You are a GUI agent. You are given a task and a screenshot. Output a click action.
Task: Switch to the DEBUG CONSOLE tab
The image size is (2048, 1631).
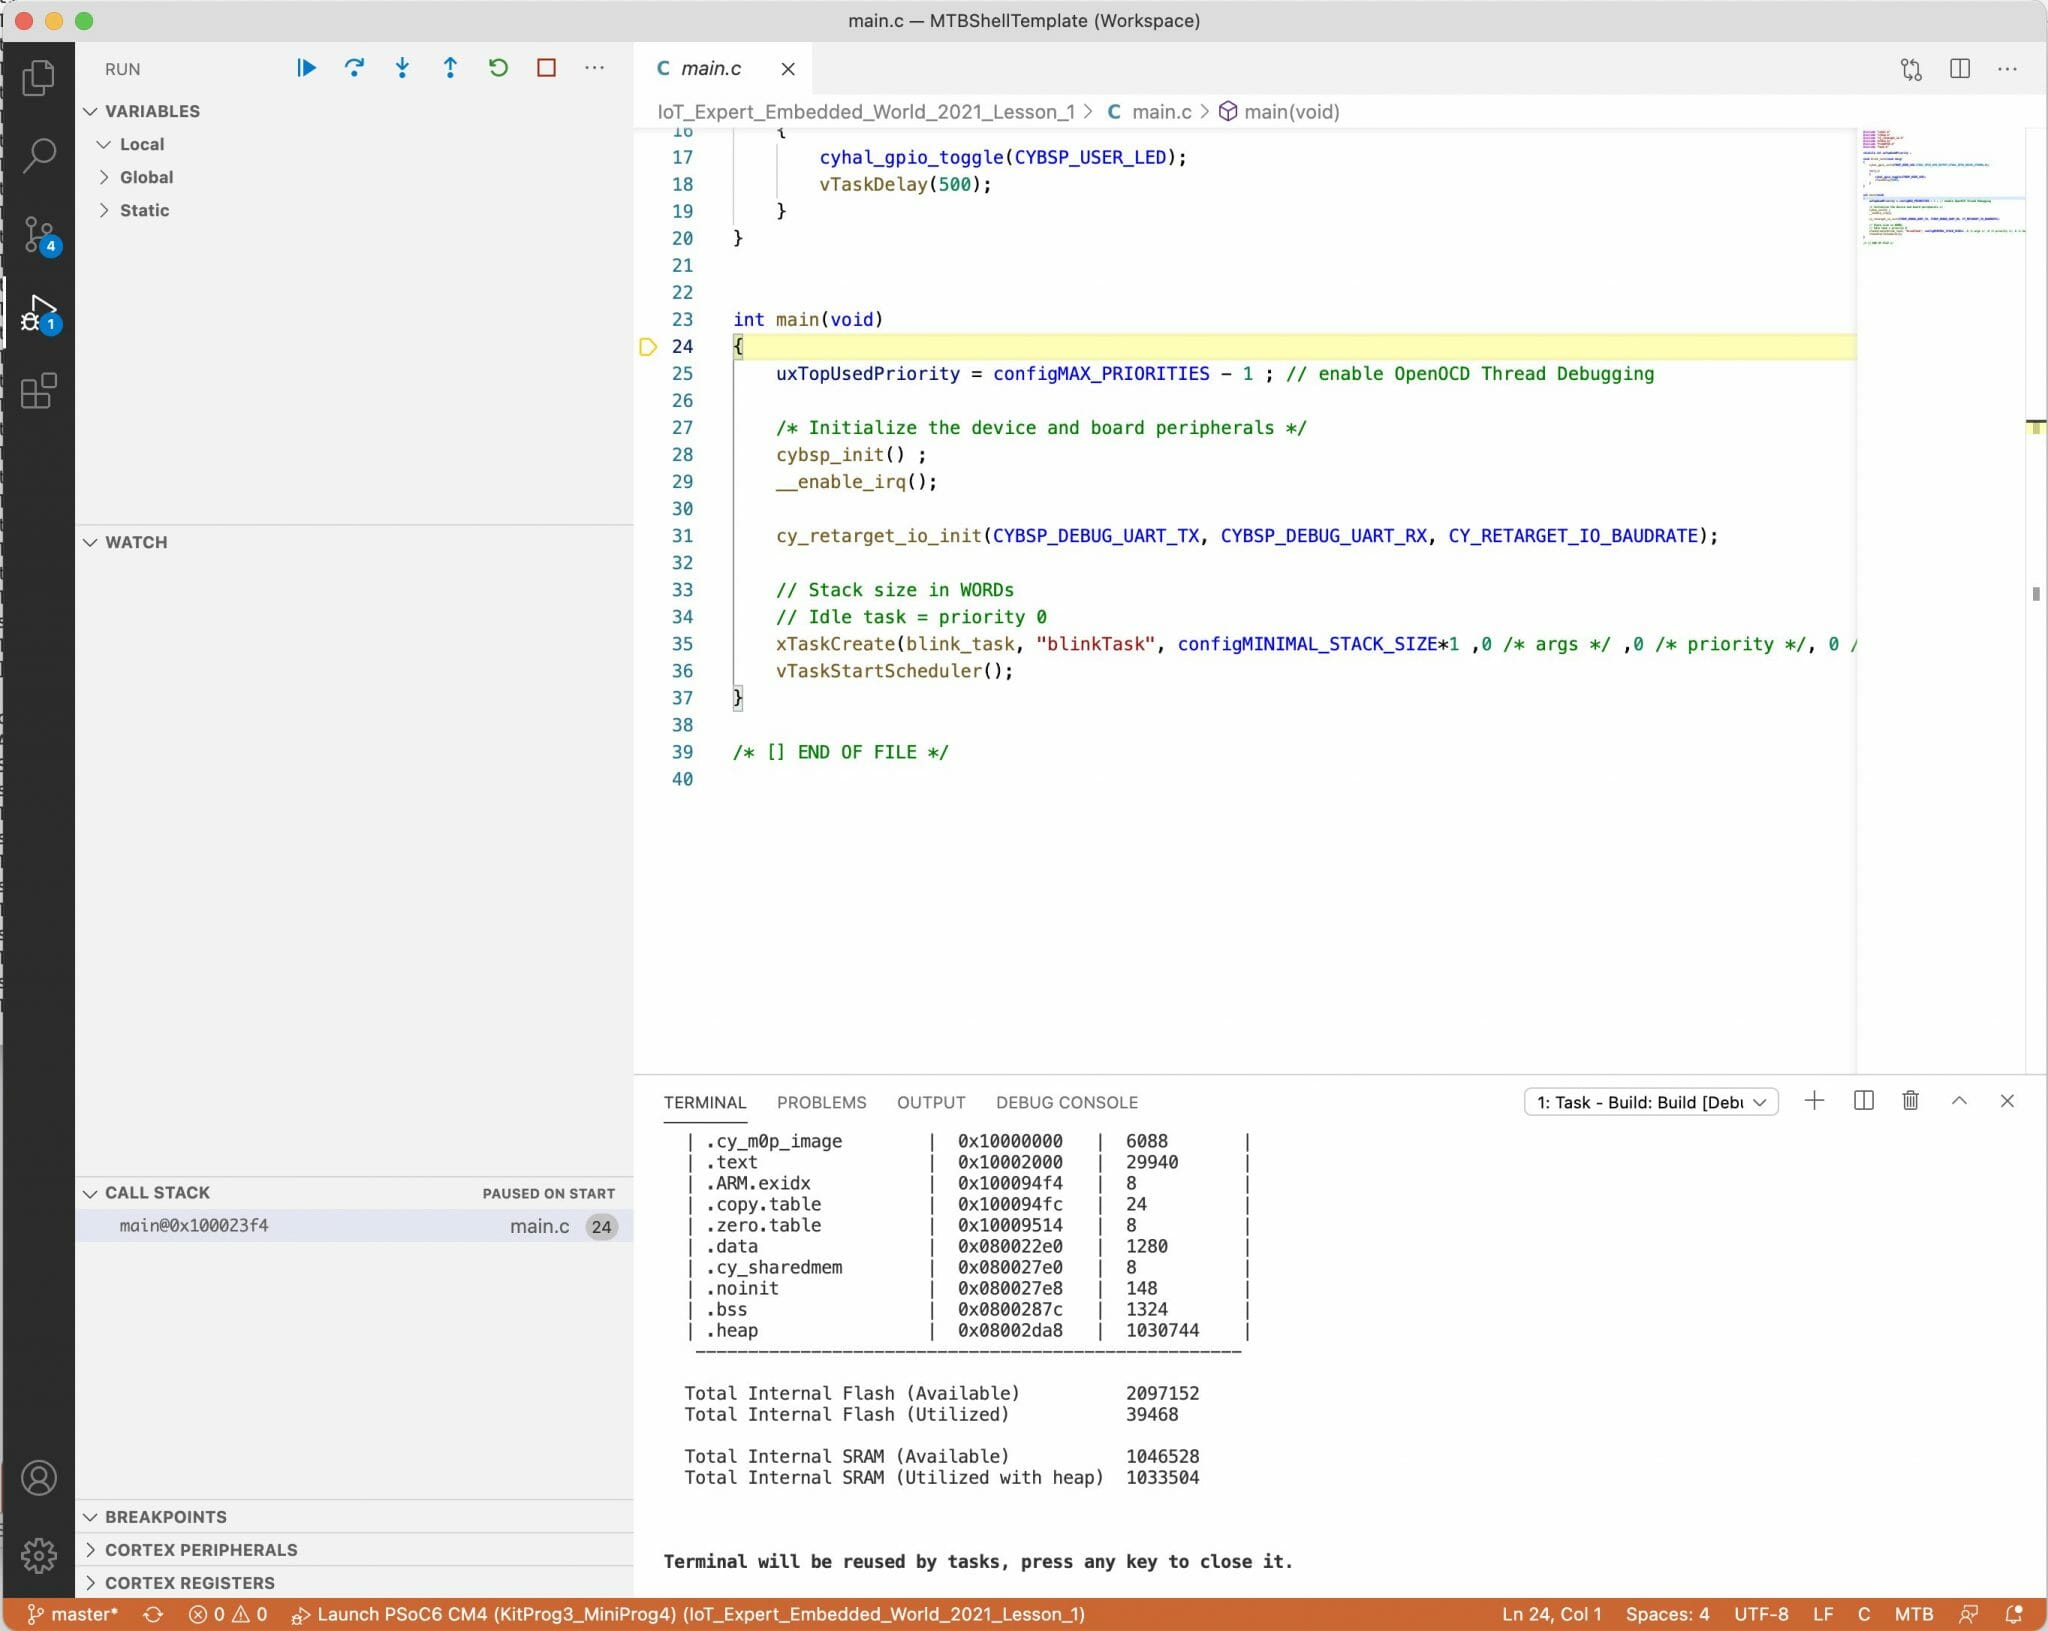[x=1065, y=1102]
